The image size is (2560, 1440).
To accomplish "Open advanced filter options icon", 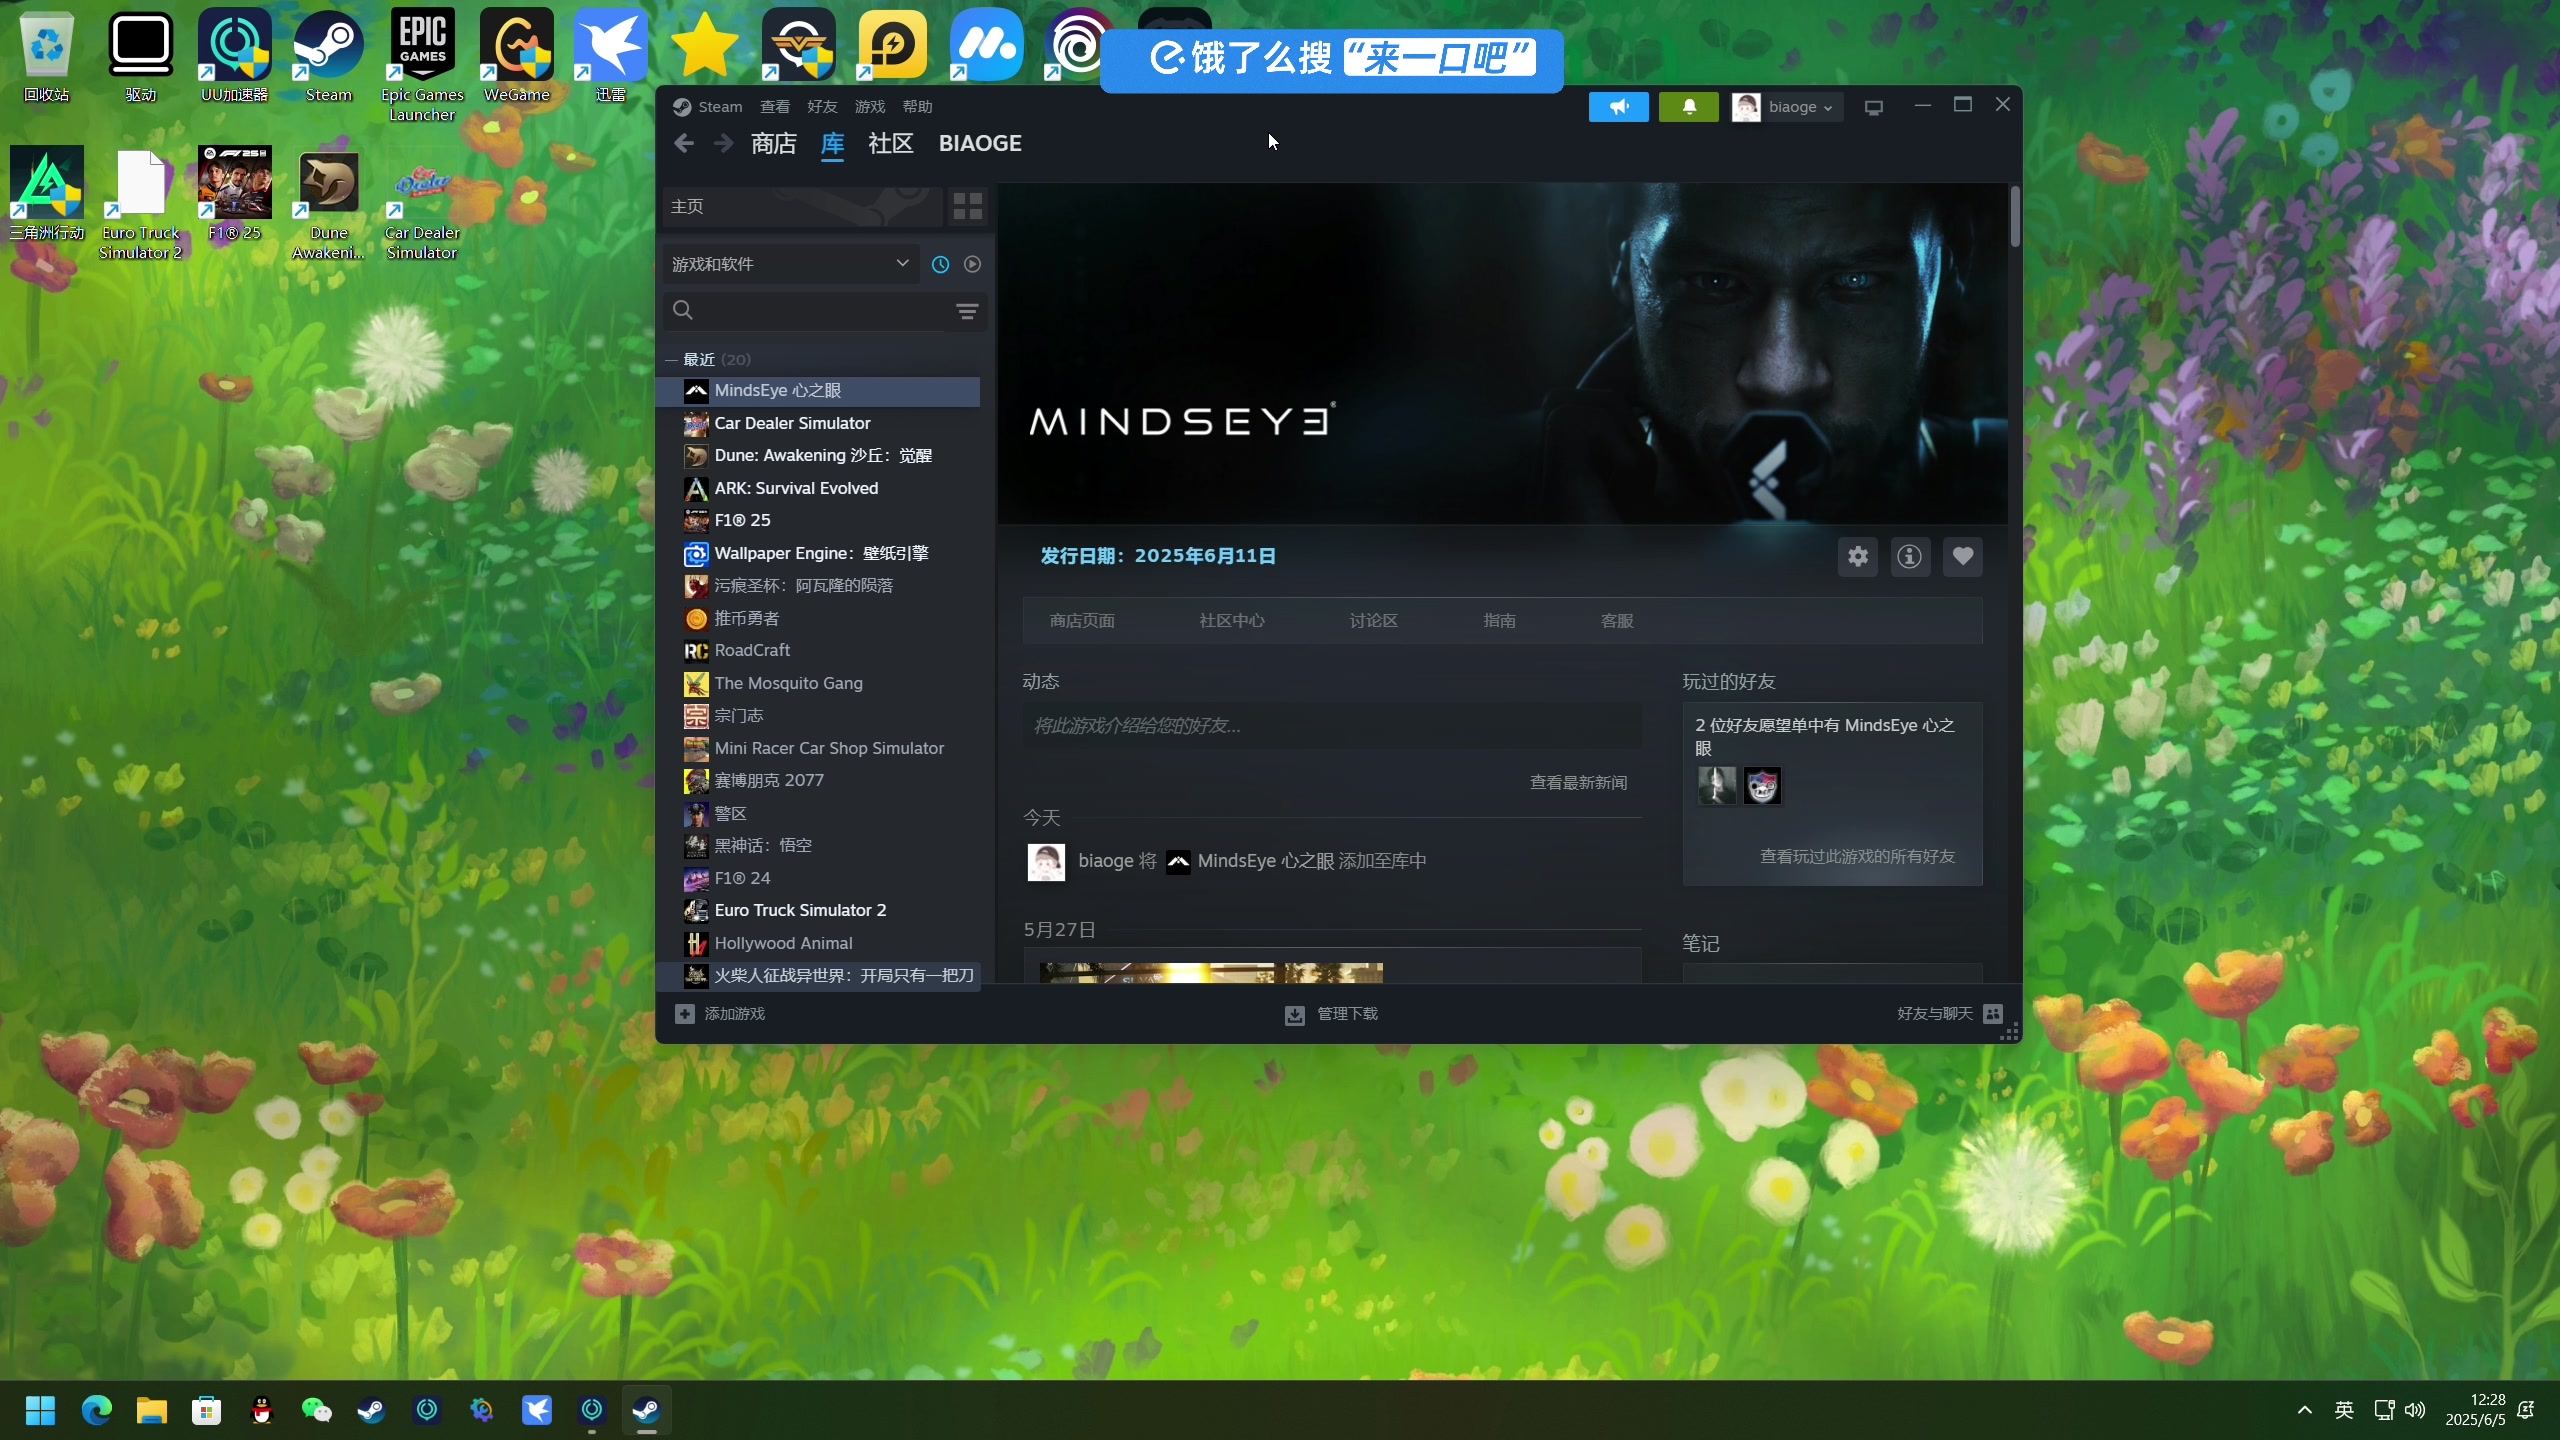I will coord(967,311).
